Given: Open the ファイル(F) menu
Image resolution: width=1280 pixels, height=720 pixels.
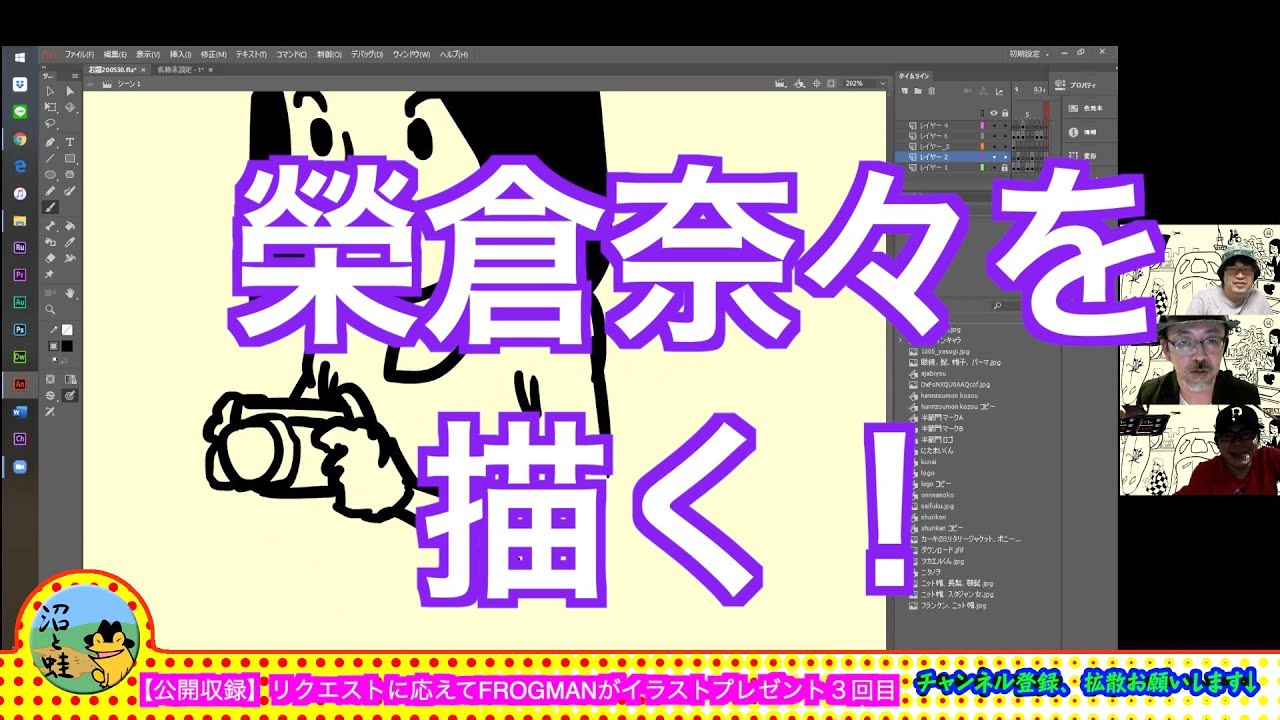Looking at the screenshot, I should coord(79,54).
